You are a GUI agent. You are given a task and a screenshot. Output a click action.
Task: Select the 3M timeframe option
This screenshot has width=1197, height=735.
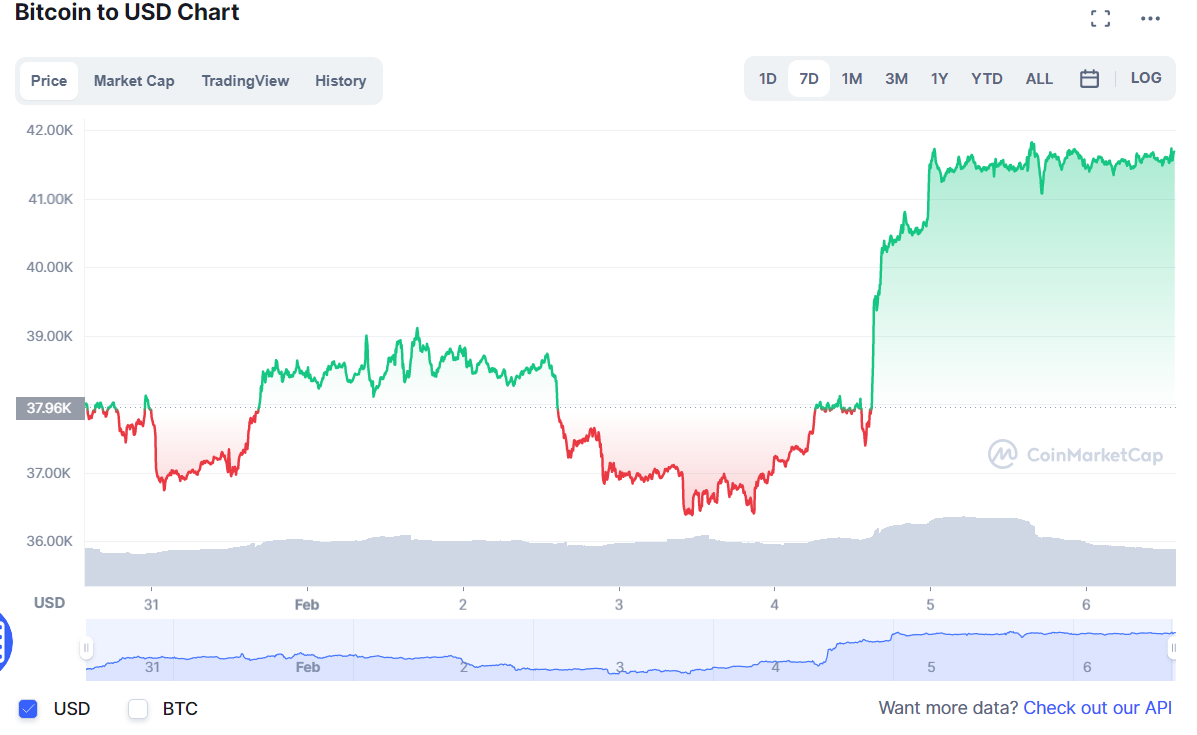pos(895,78)
